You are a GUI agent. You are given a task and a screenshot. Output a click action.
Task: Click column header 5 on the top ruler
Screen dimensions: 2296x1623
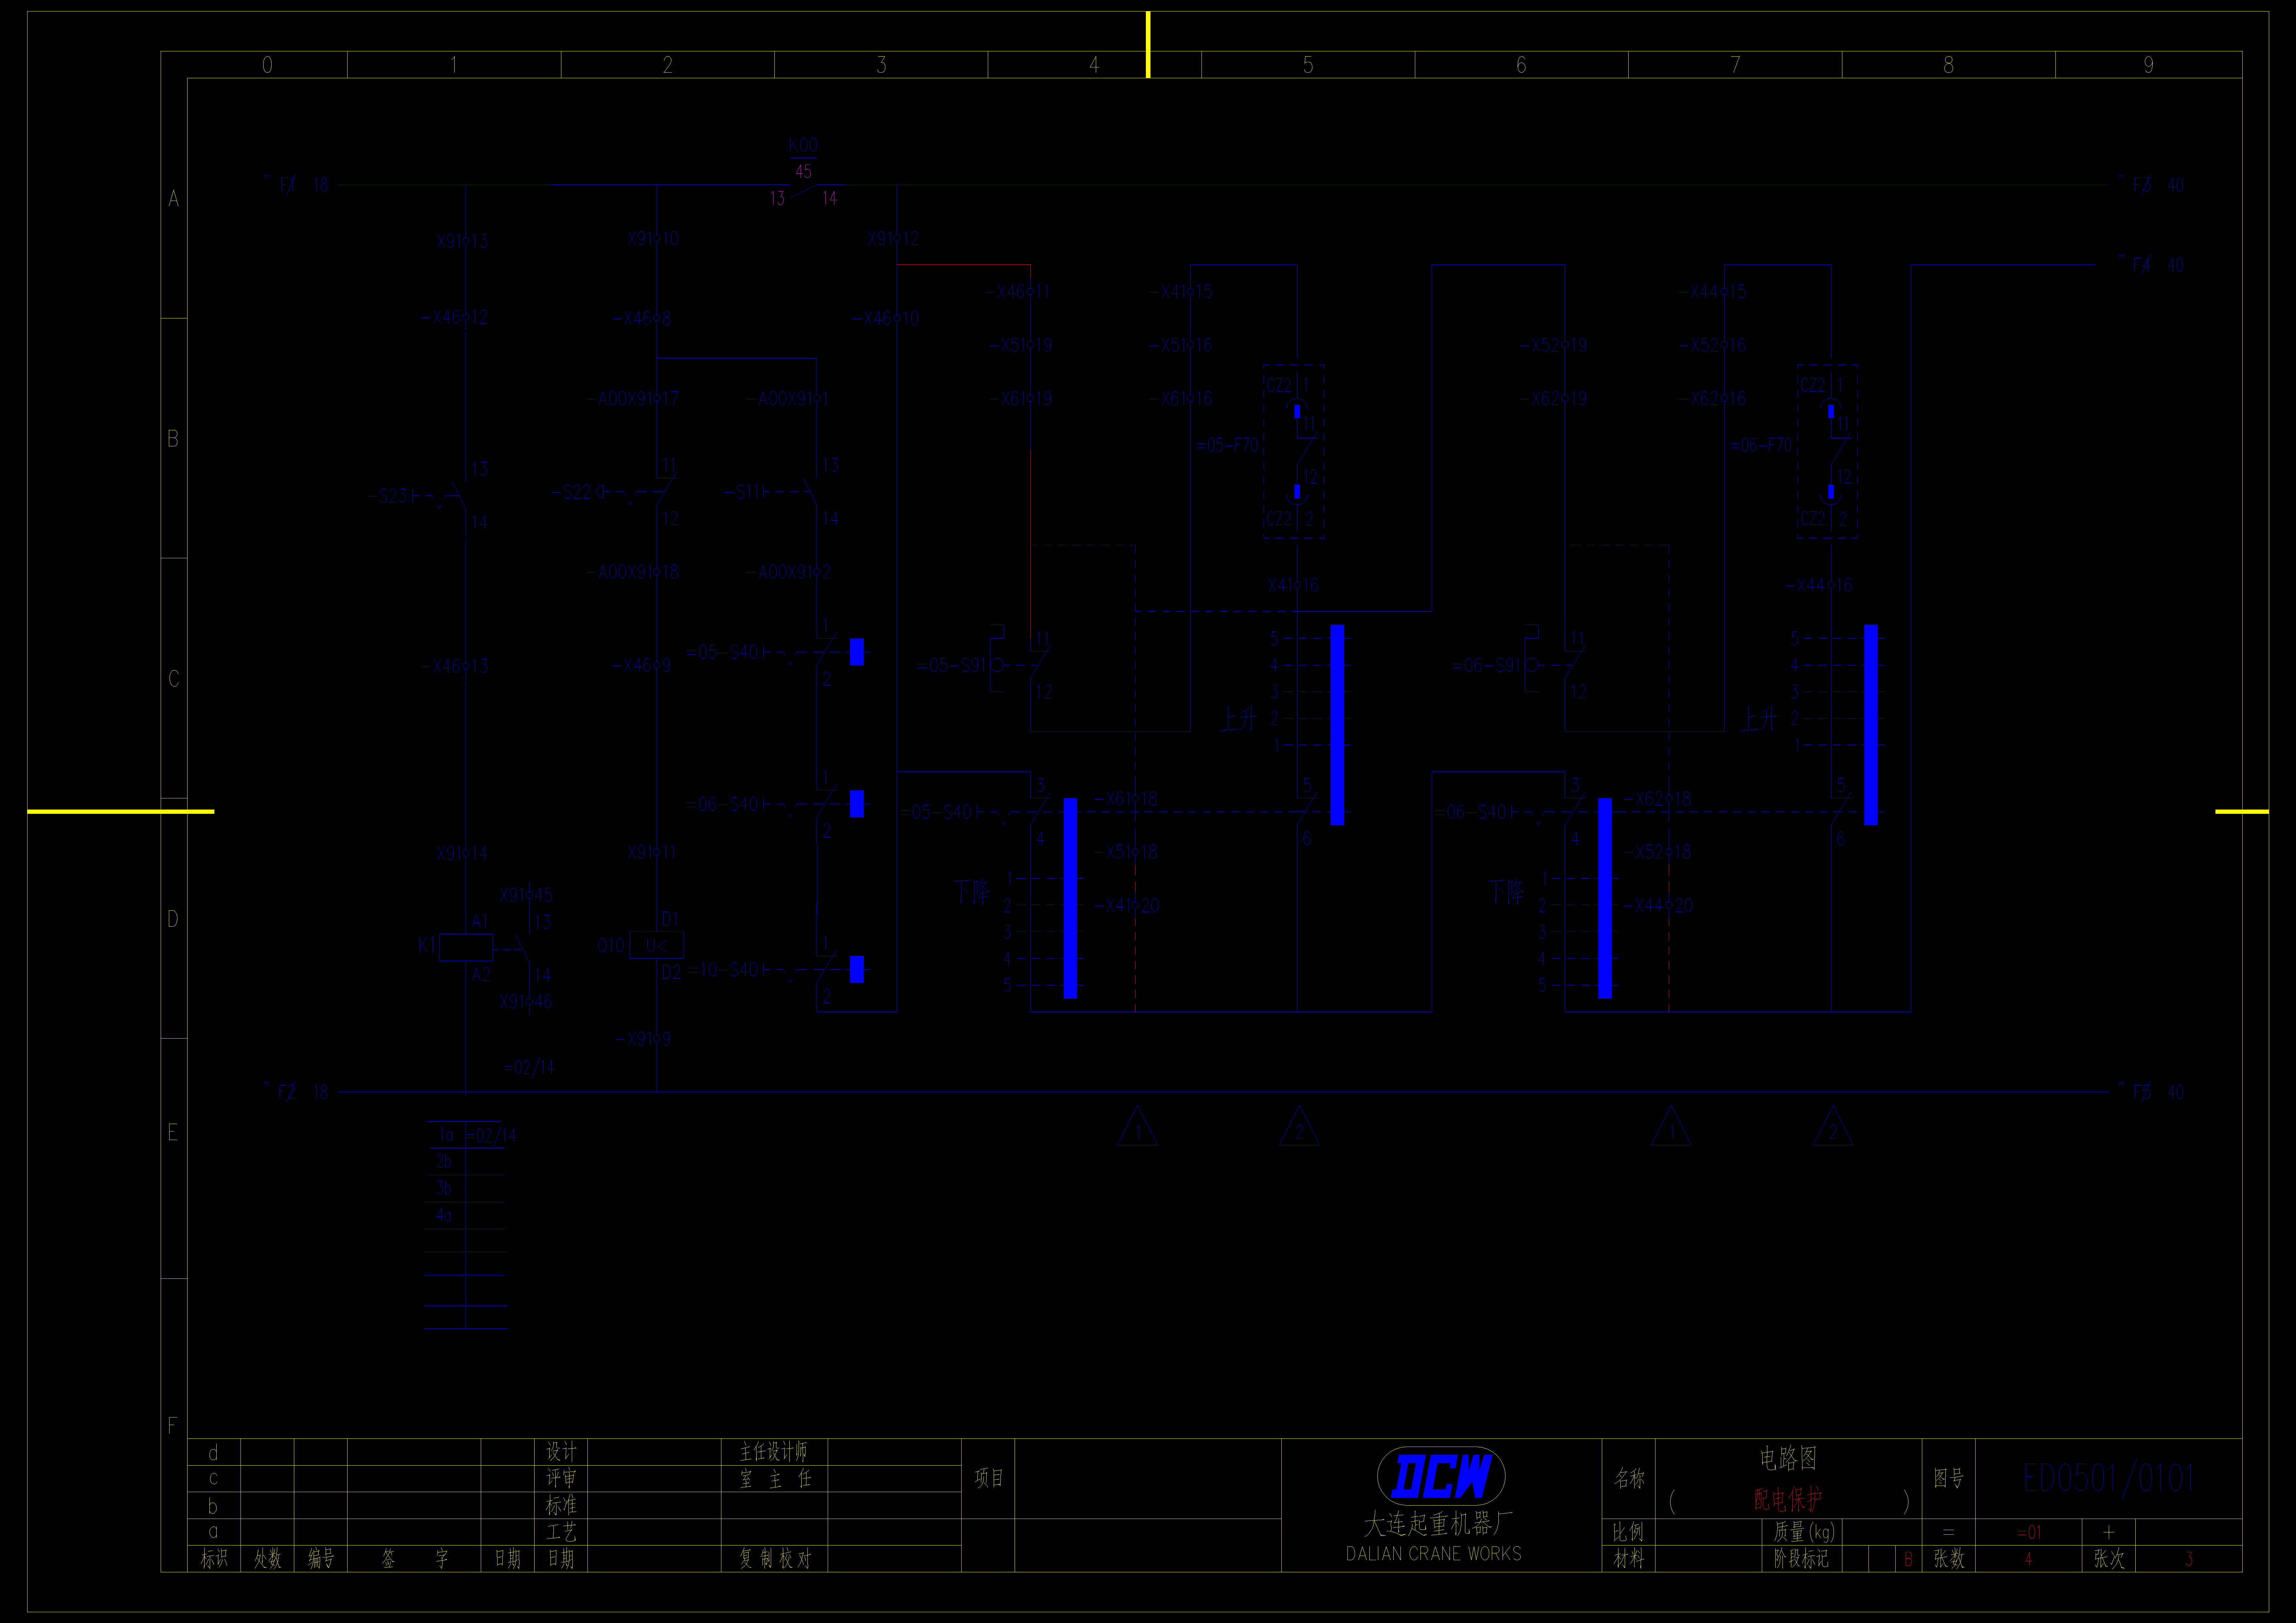(x=1308, y=65)
